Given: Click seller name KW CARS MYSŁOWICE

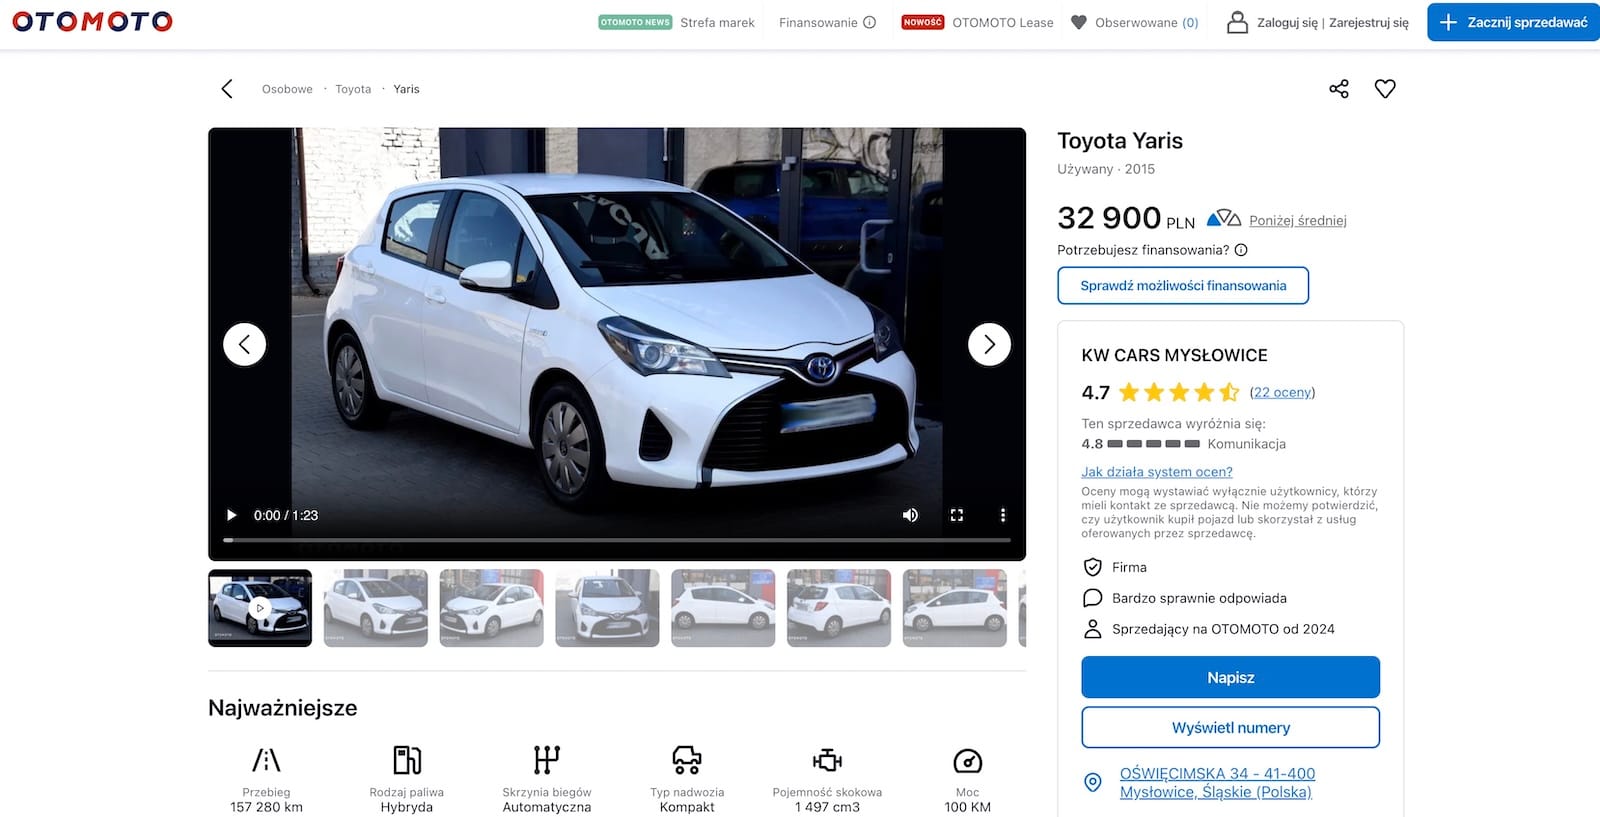Looking at the screenshot, I should 1174,355.
